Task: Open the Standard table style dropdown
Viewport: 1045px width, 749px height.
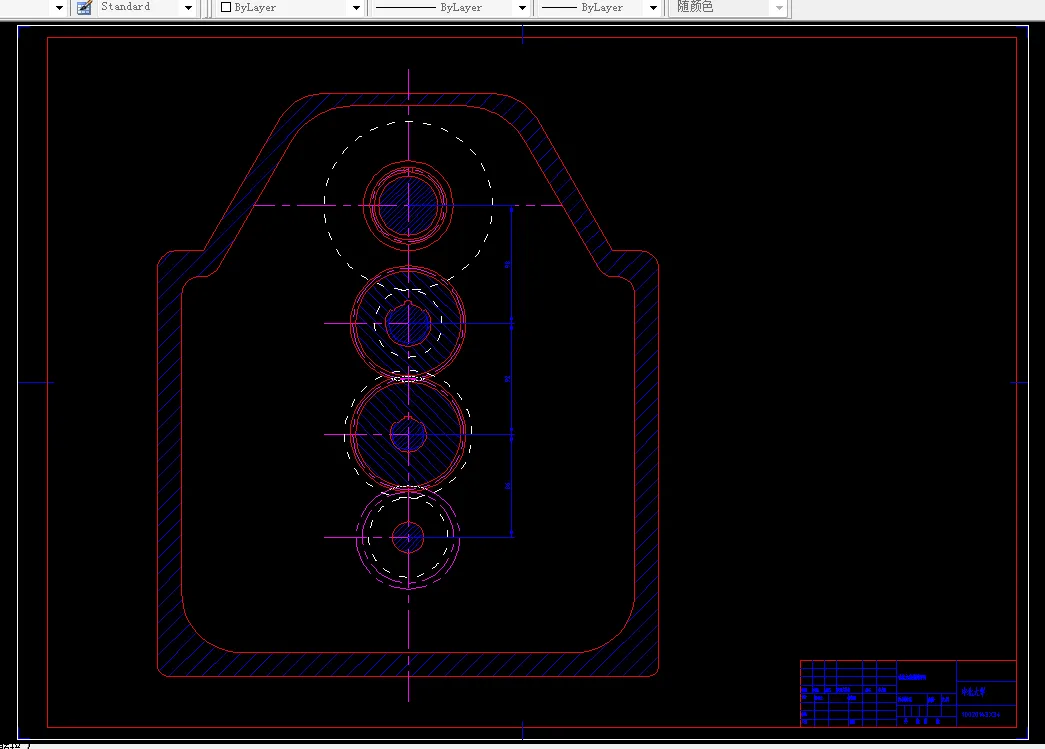Action: [x=188, y=8]
